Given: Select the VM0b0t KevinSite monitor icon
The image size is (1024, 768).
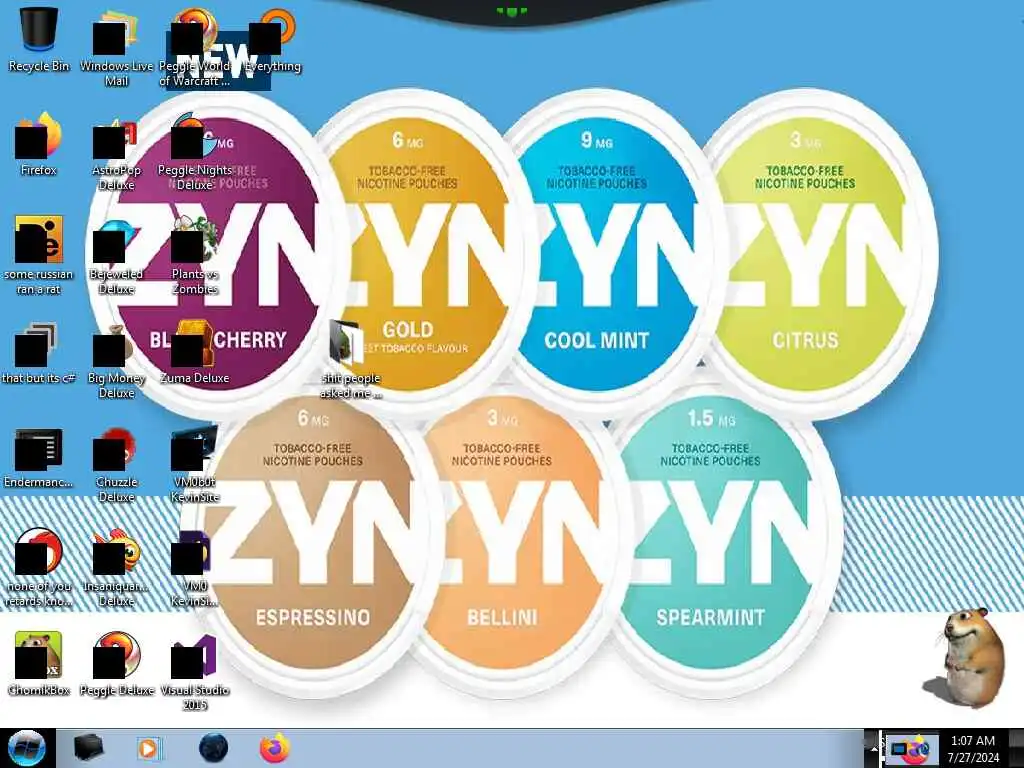Looking at the screenshot, I should [x=195, y=464].
